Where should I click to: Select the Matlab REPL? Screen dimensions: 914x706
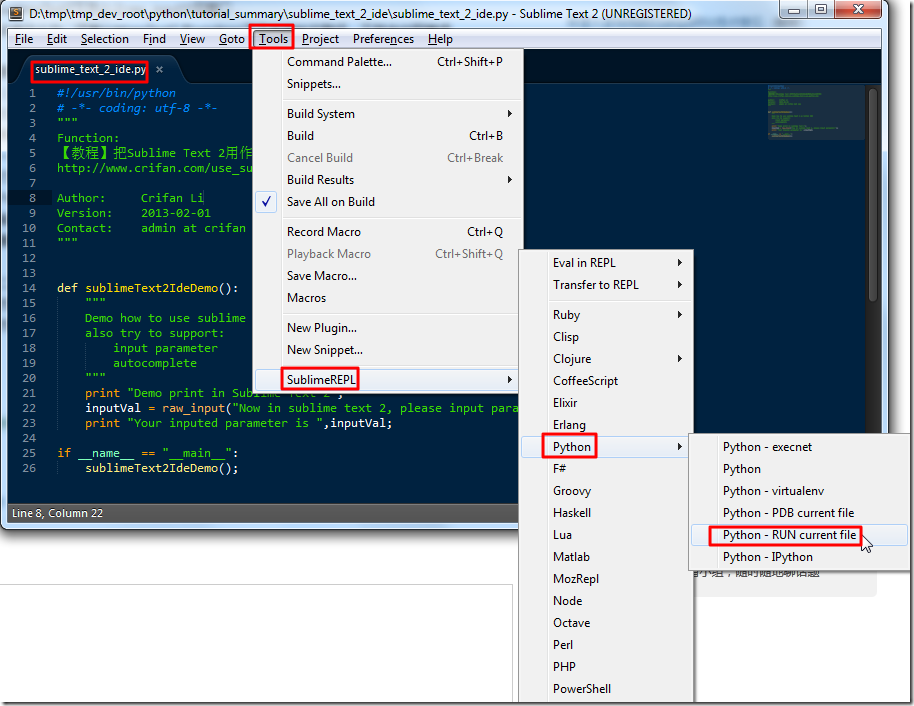tap(573, 556)
